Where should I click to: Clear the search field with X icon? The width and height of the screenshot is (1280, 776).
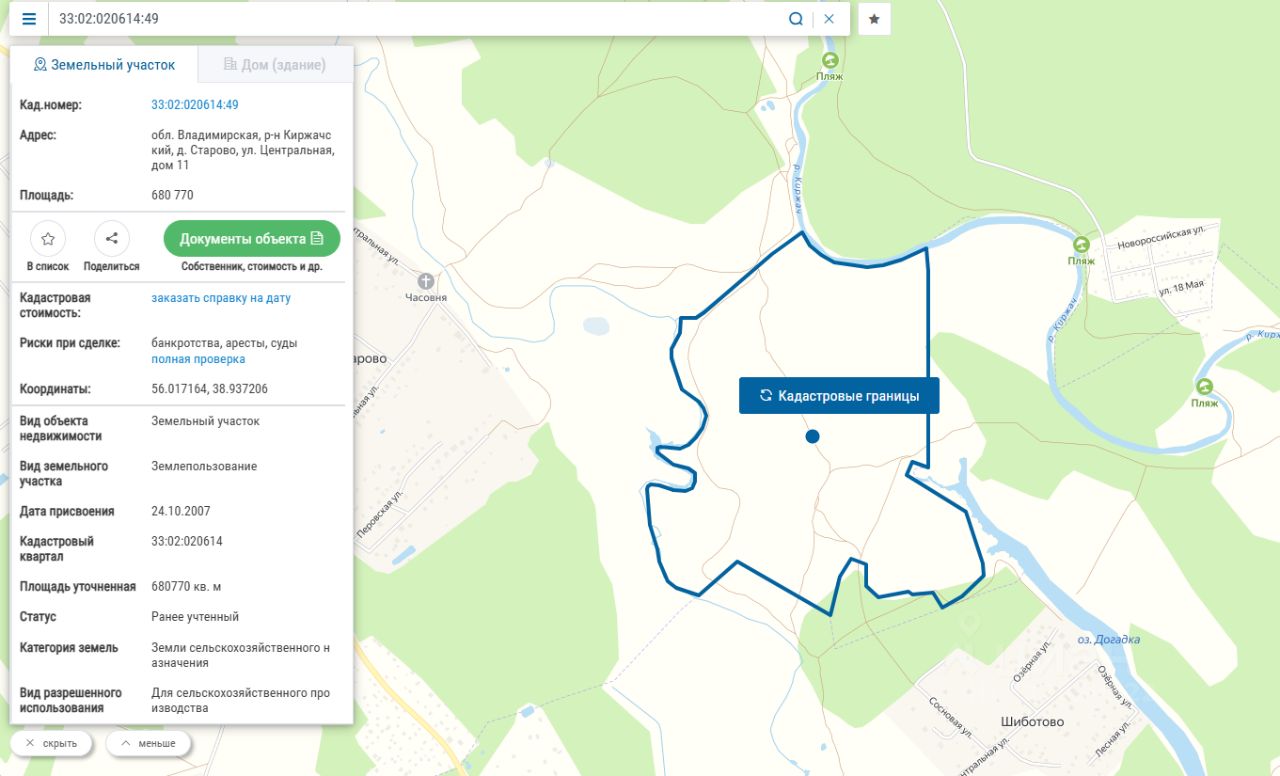(829, 19)
